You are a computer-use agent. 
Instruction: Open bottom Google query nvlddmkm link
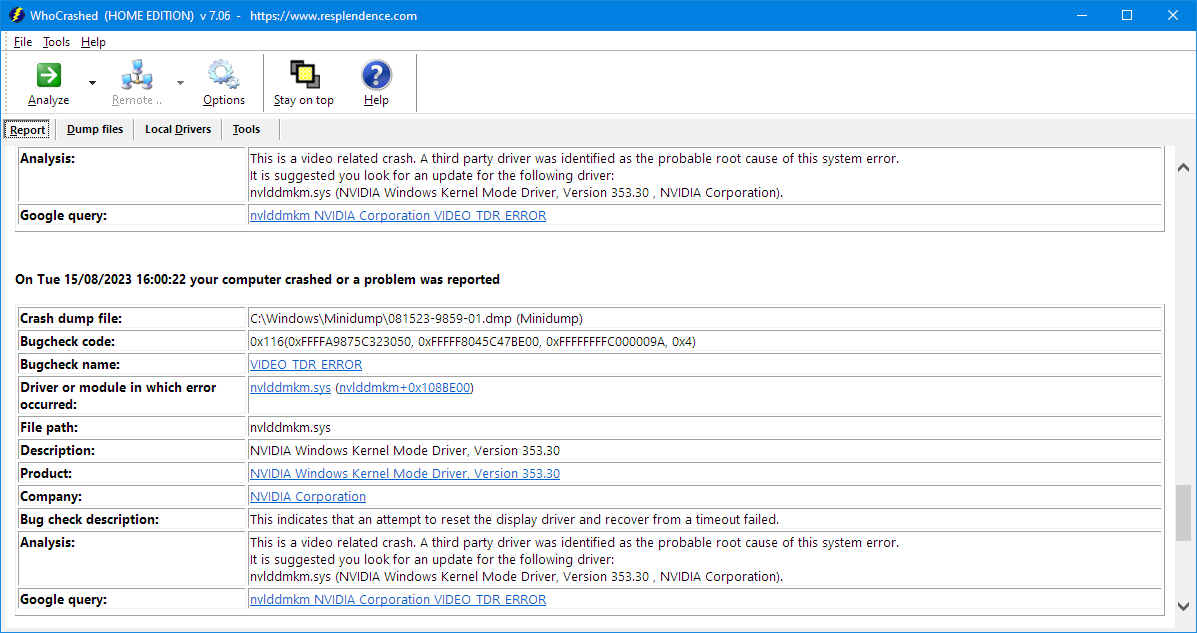[x=398, y=599]
